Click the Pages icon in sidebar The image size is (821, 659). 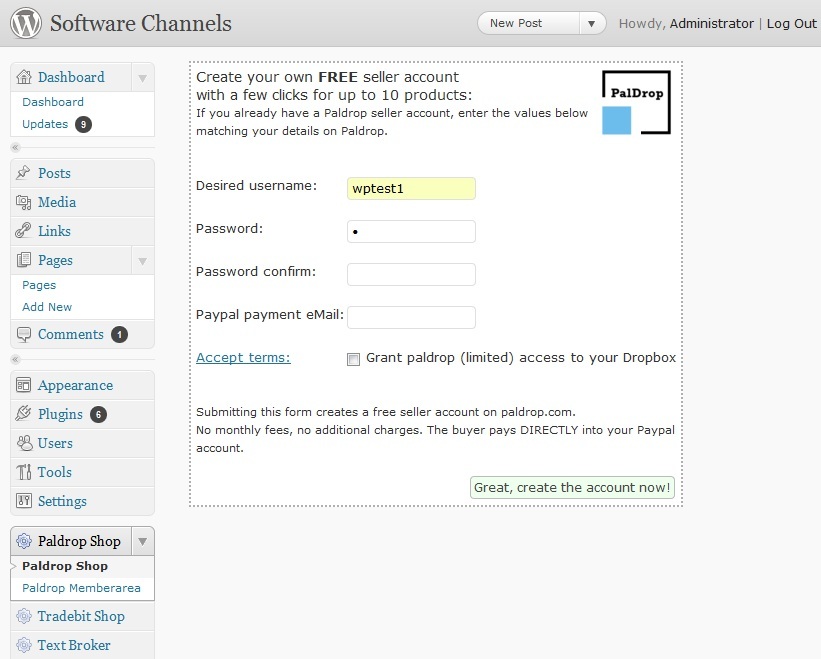[24, 260]
